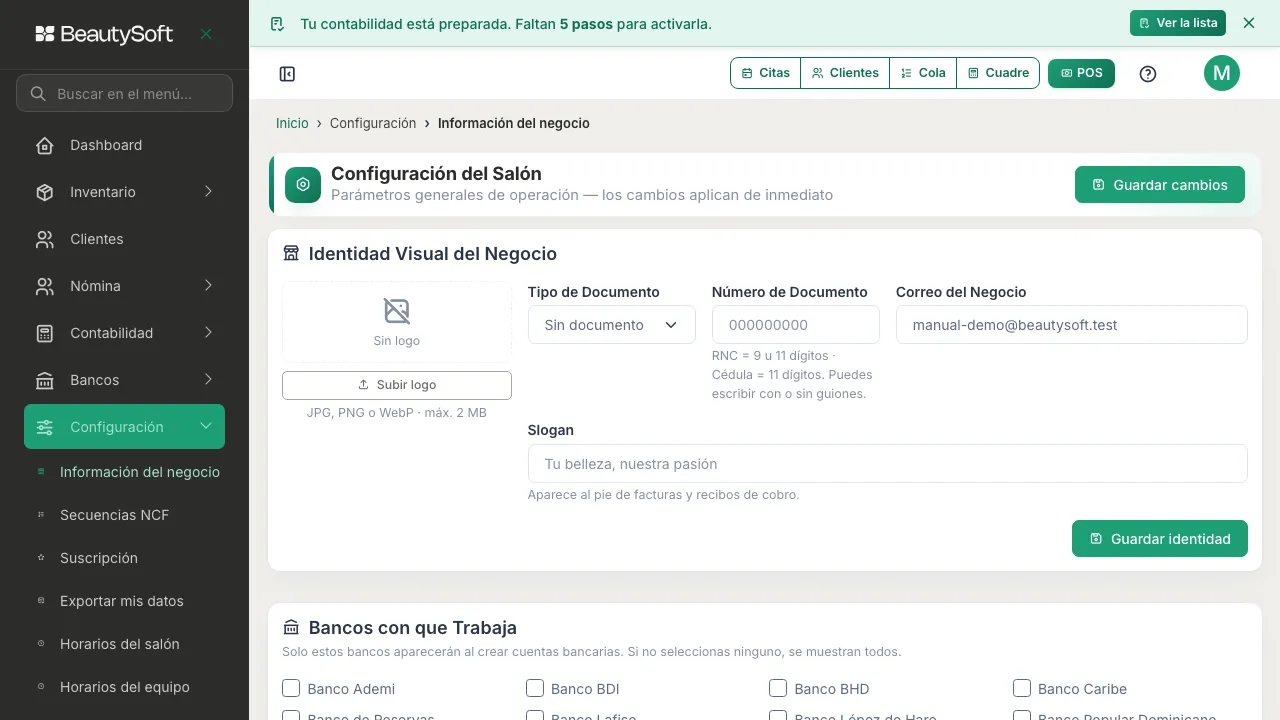1280x720 pixels.
Task: Open the user avatar M menu
Action: (1221, 73)
